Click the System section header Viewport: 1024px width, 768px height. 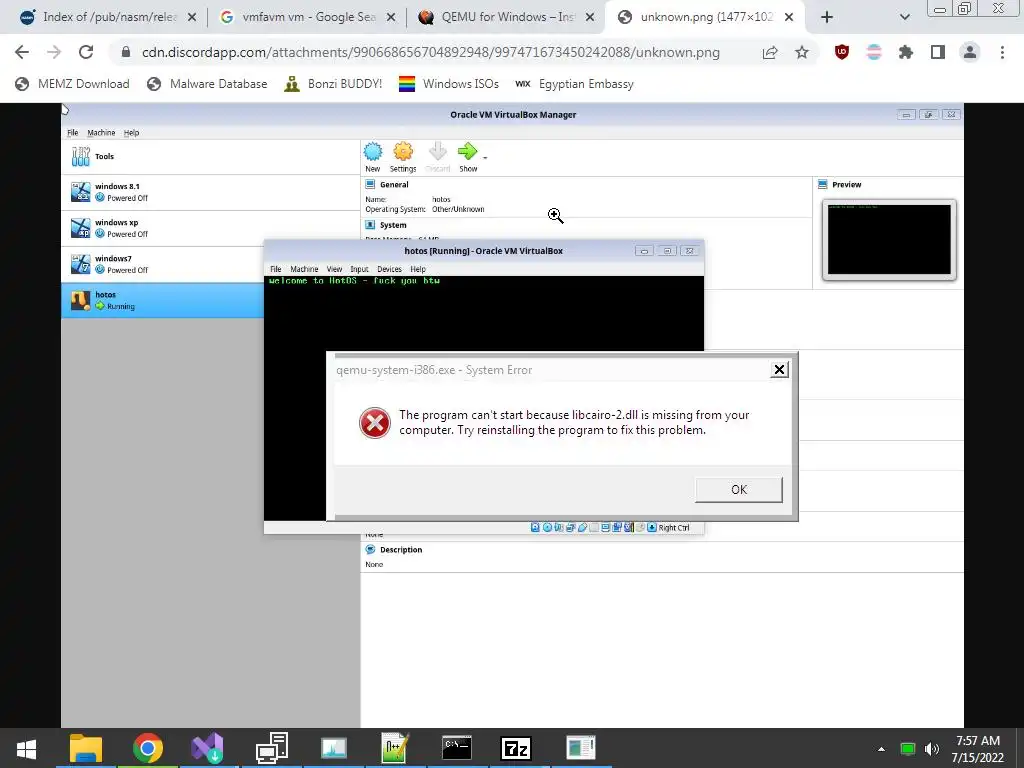click(393, 225)
